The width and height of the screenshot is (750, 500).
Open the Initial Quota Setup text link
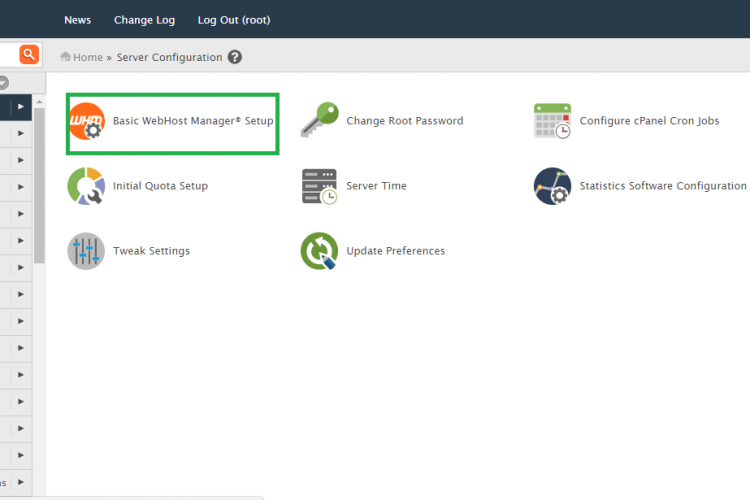tap(160, 186)
